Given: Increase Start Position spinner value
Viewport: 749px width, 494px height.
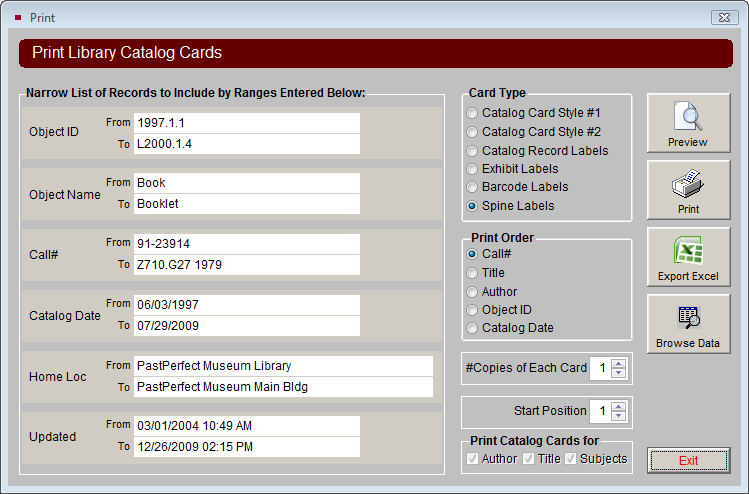Looking at the screenshot, I should (619, 407).
